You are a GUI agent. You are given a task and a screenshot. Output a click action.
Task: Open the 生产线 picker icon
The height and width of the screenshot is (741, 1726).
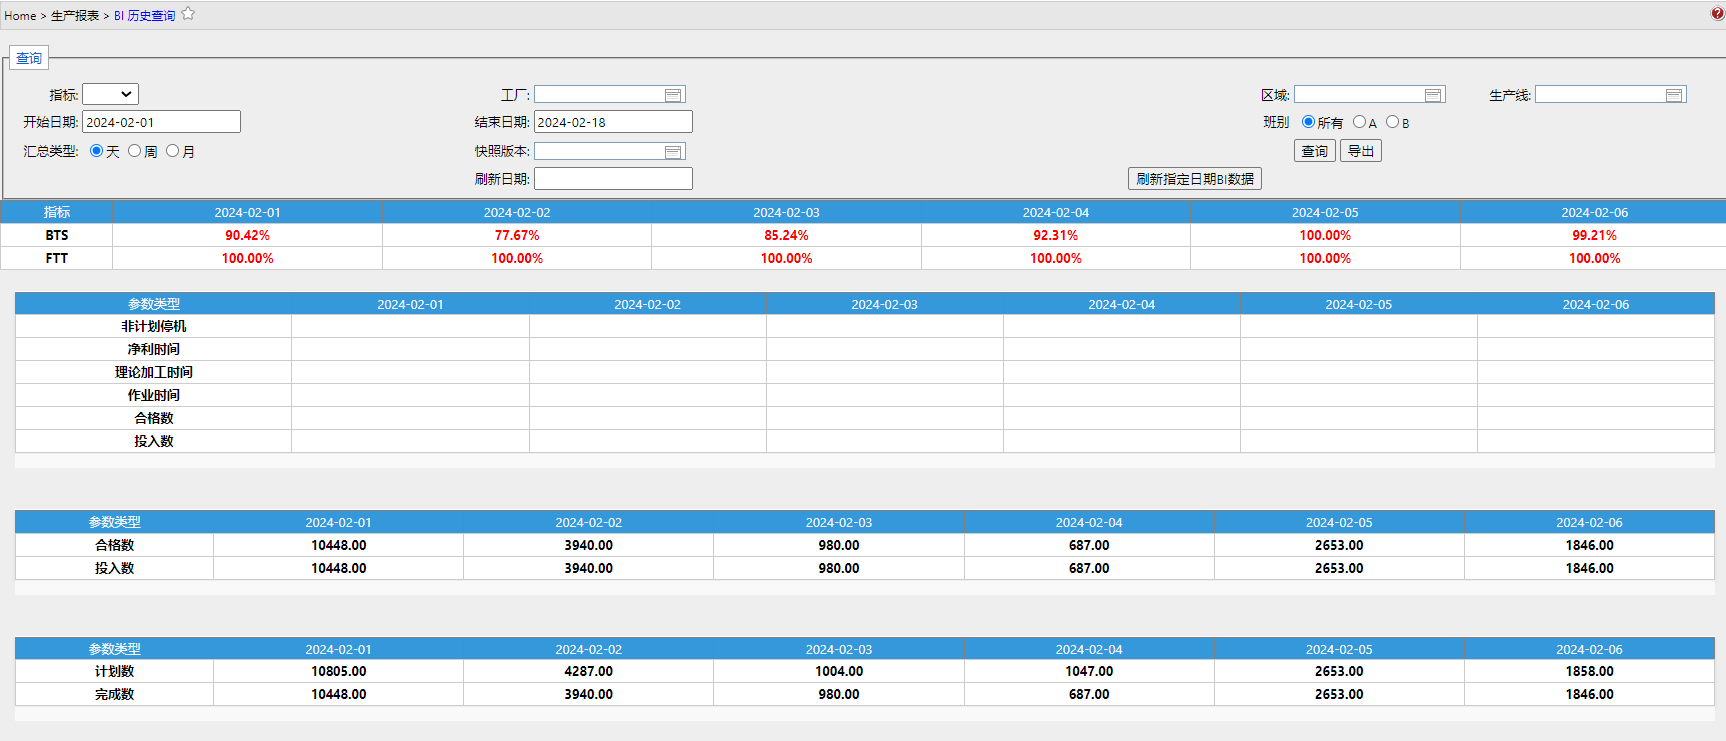pos(1673,95)
